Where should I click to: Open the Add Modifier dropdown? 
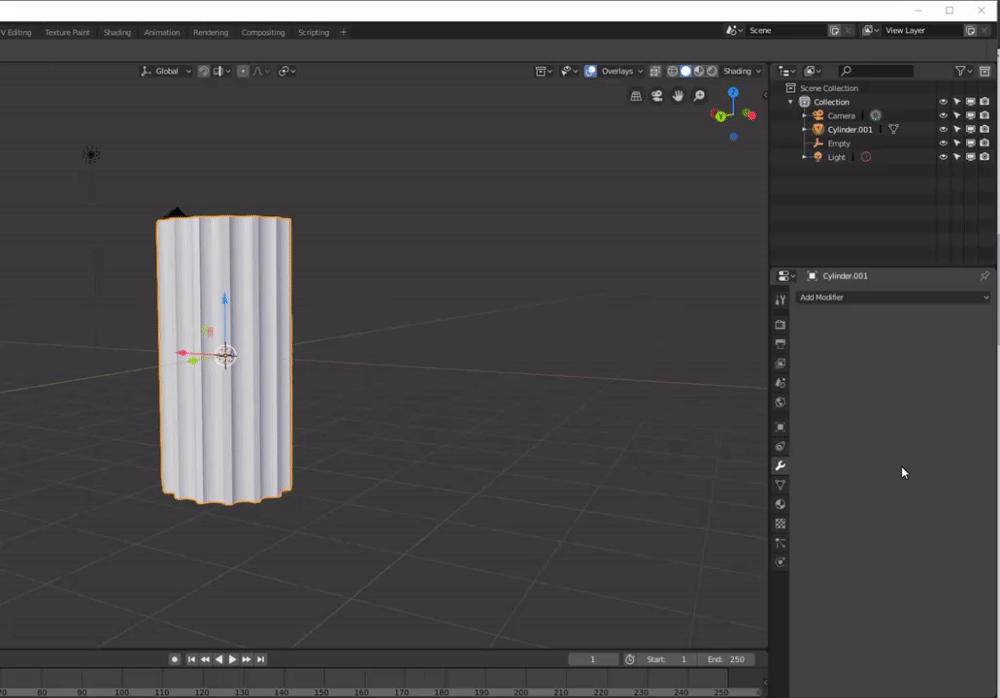click(893, 297)
